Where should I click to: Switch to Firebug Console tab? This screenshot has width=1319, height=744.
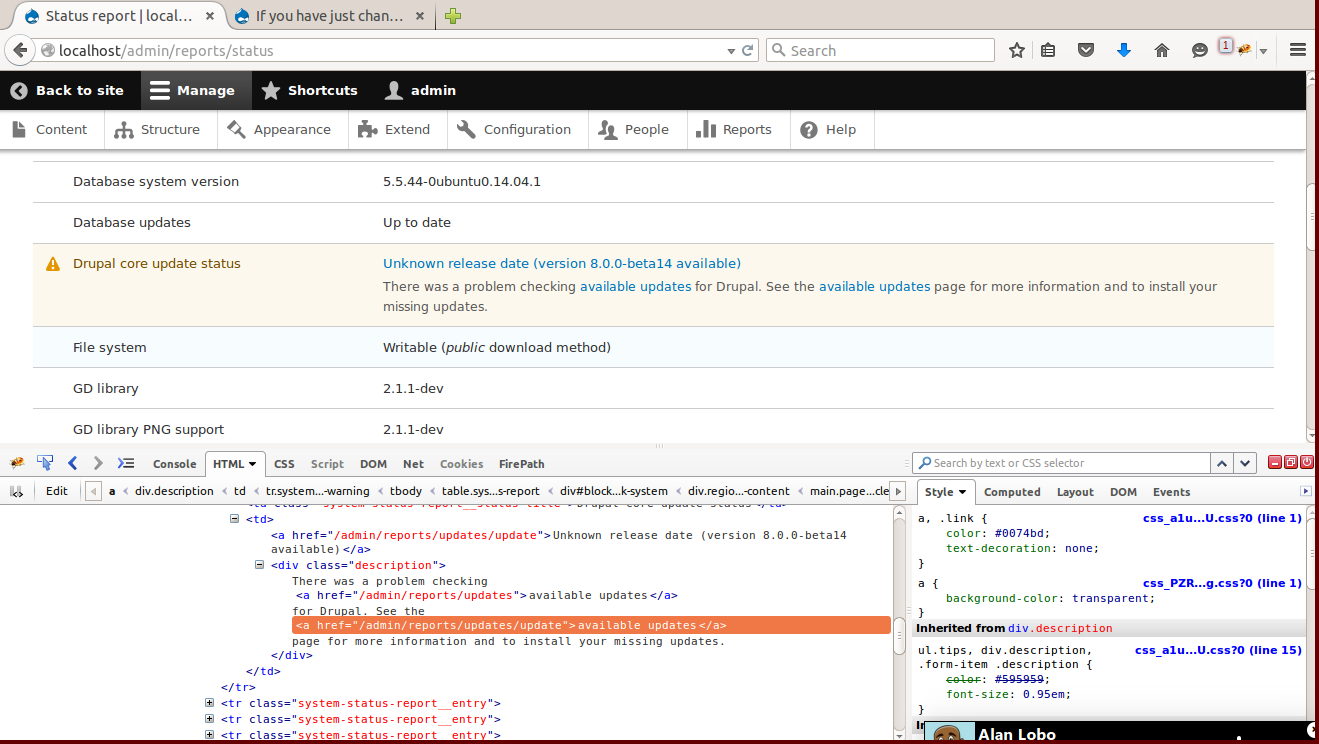[174, 464]
